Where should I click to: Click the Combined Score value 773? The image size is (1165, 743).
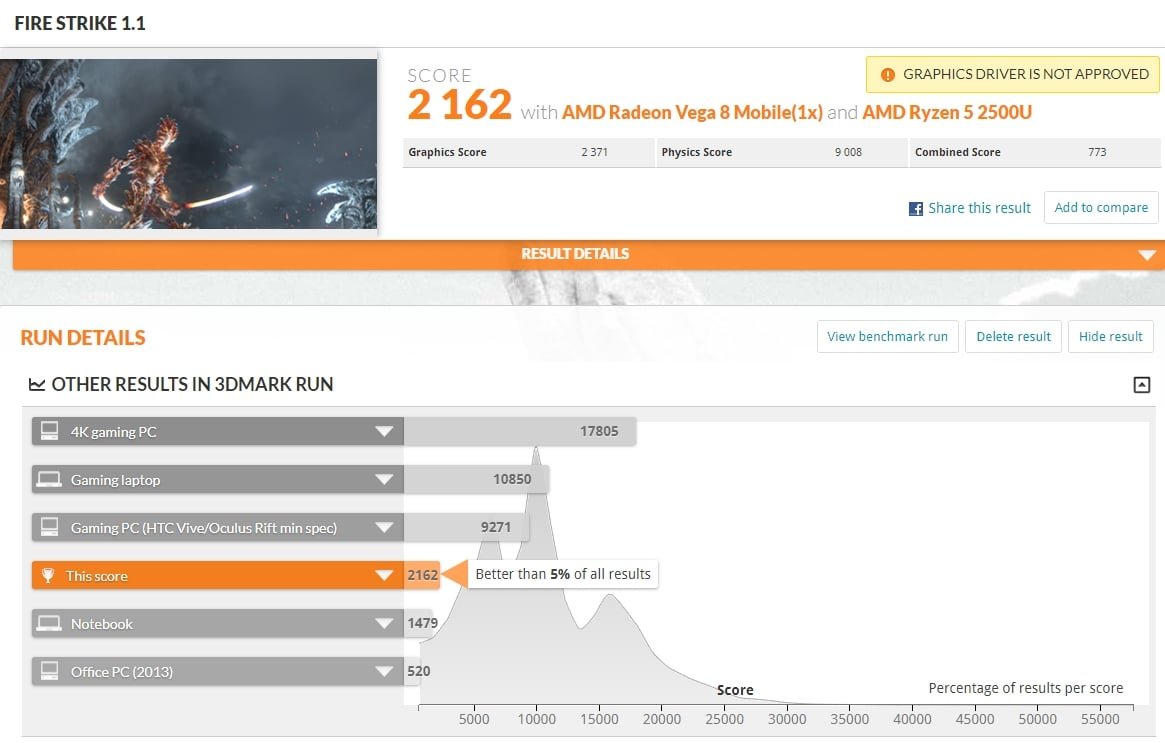[x=1097, y=152]
